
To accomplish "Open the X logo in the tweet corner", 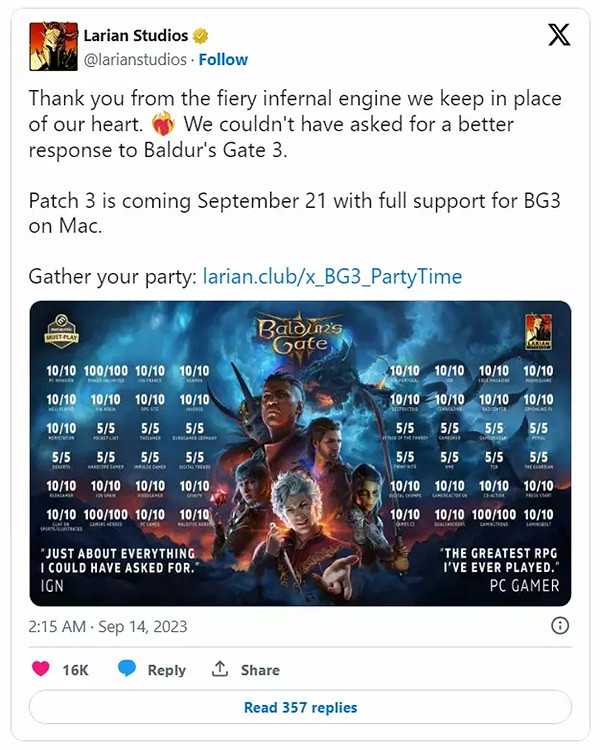I will [558, 35].
